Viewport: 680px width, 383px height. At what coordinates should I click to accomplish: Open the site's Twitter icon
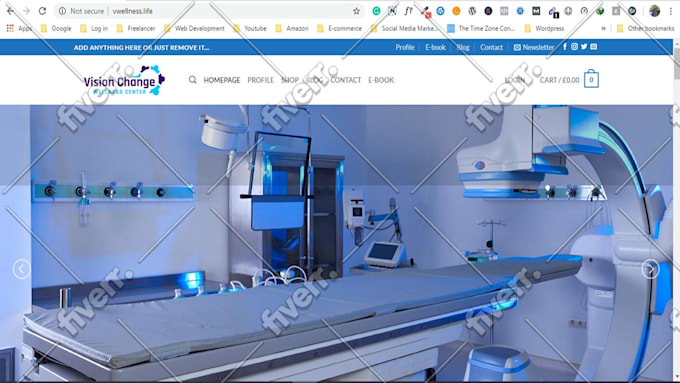584,46
